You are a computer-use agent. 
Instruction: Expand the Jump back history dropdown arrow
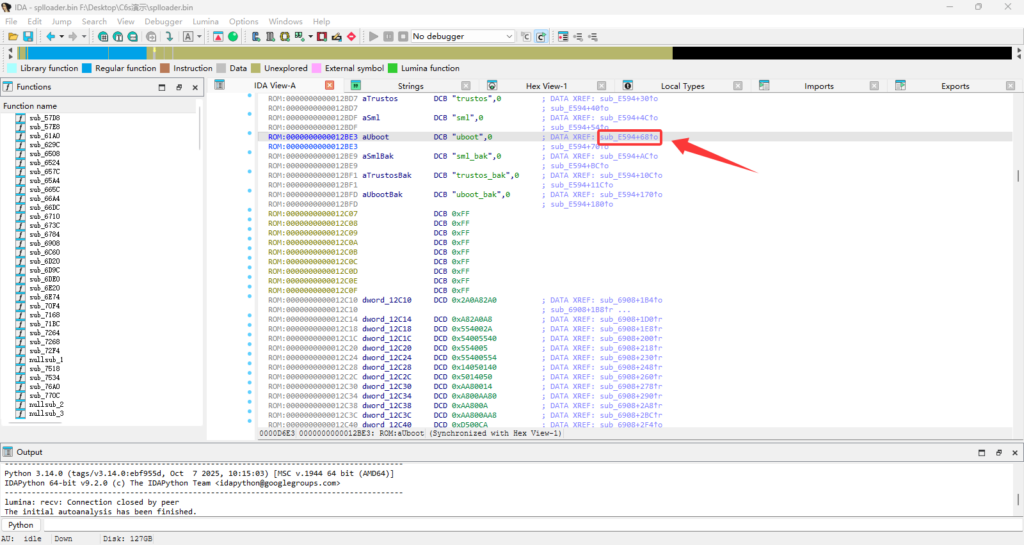[60, 37]
